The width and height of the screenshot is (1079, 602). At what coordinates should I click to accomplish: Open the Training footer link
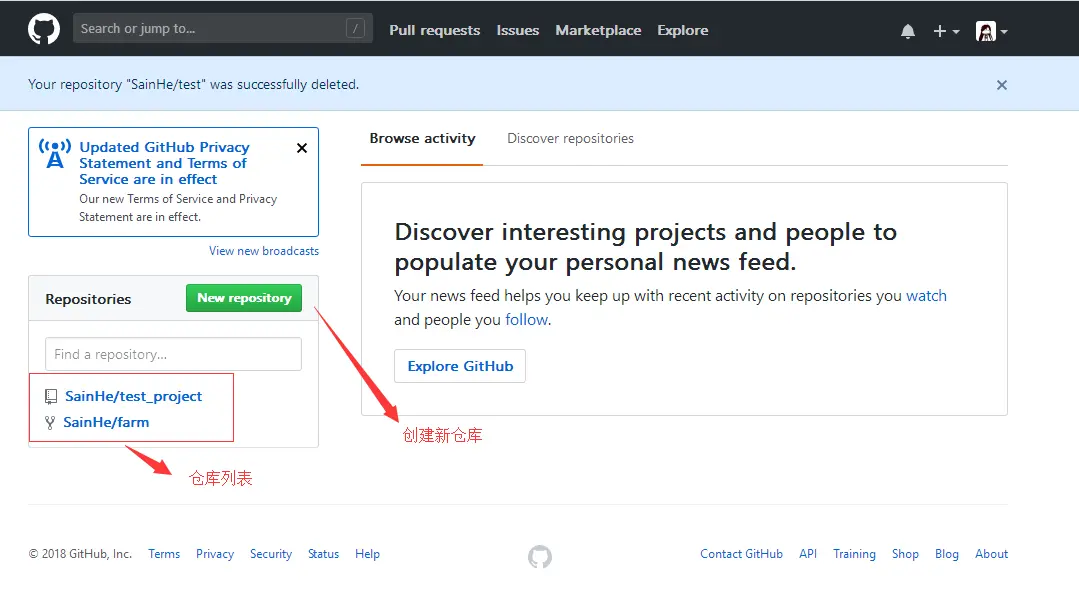(x=854, y=554)
